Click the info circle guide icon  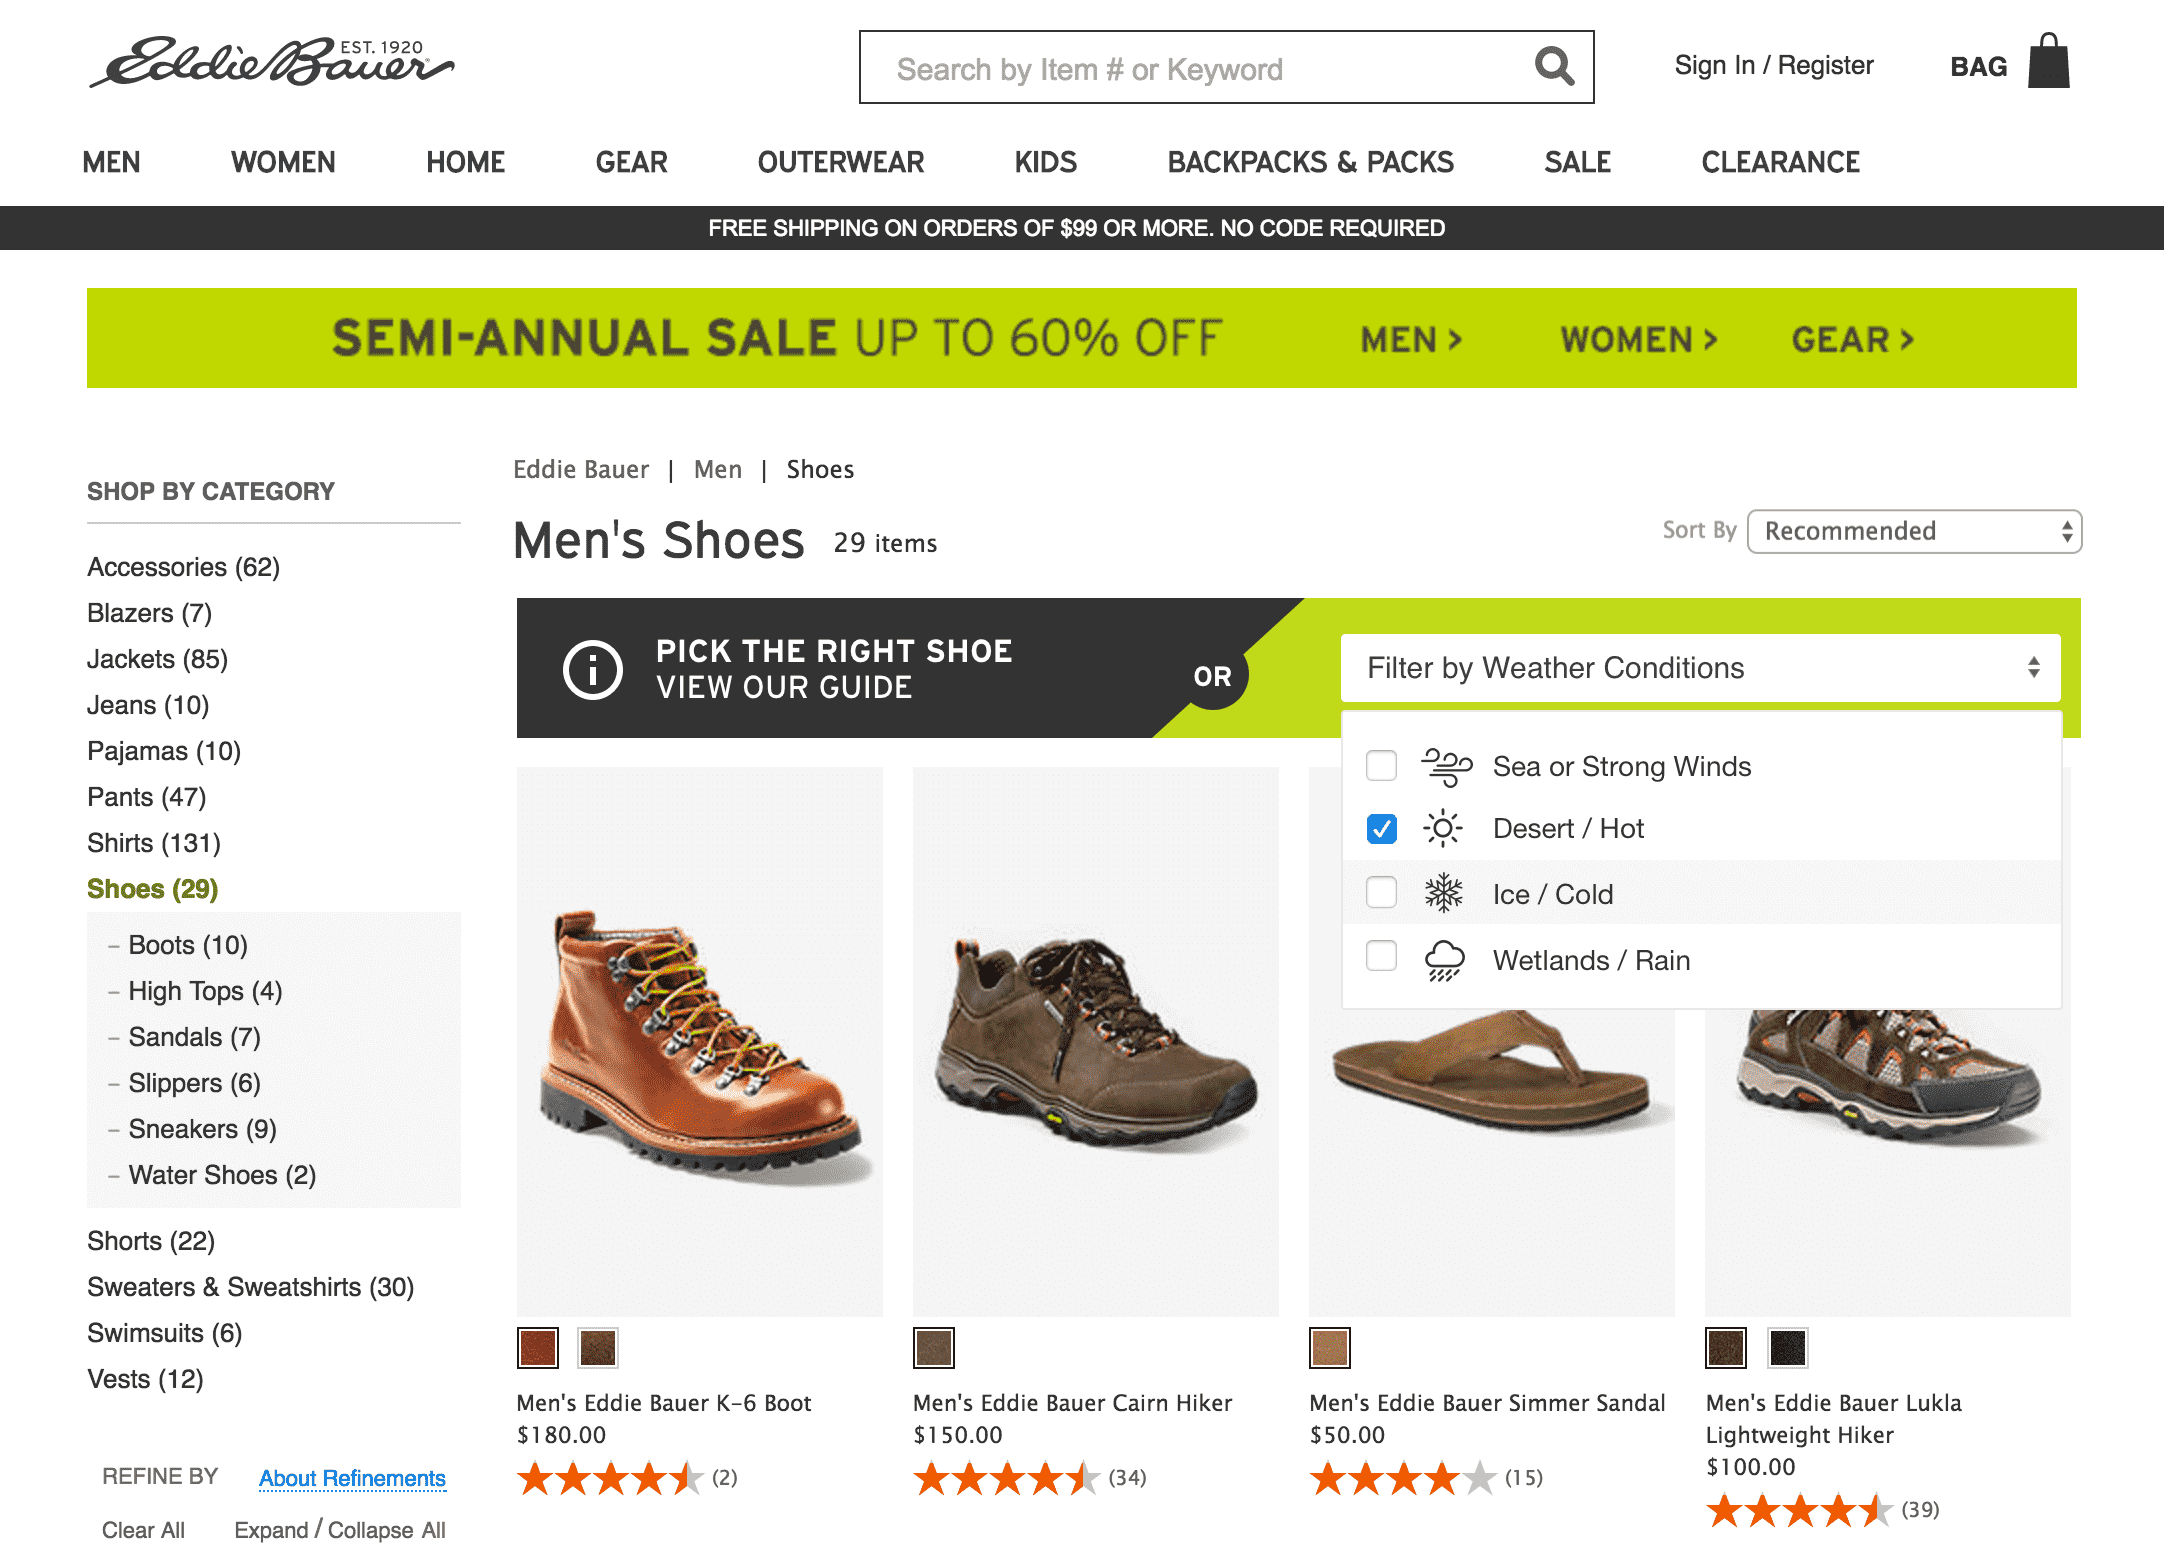(x=592, y=669)
